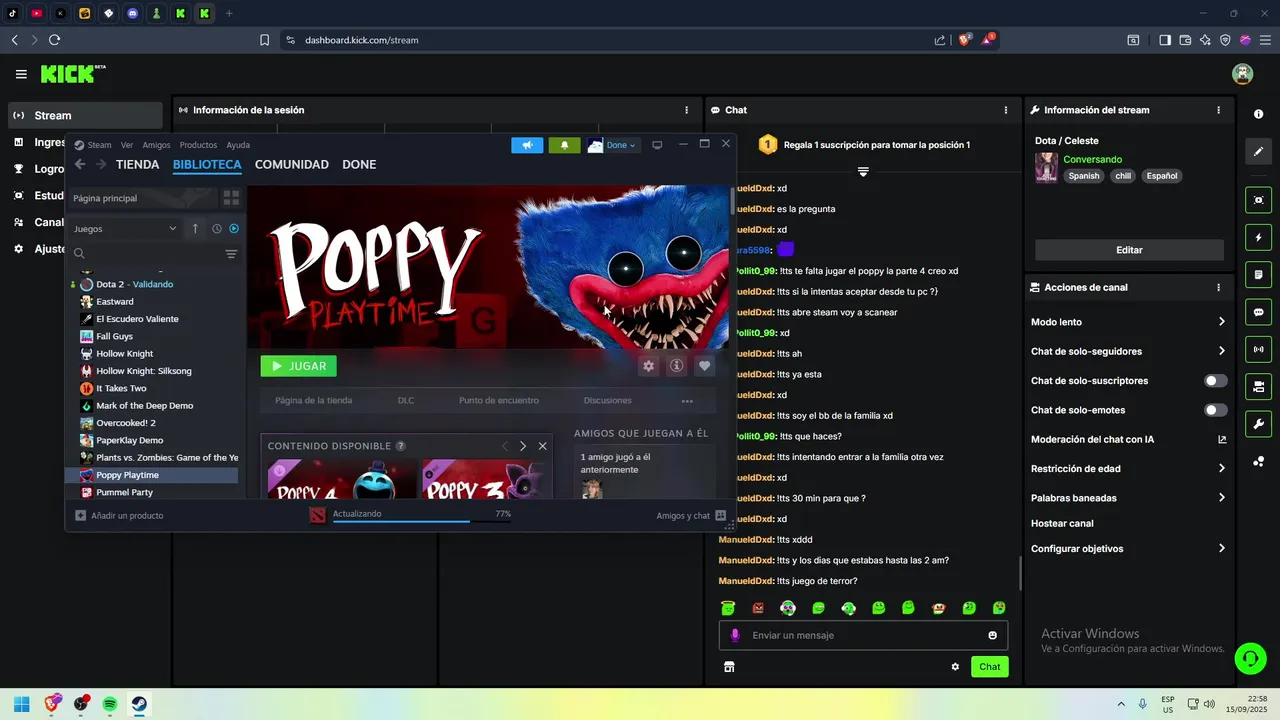Open the Windows Start menu
This screenshot has height=720, width=1280.
21,704
